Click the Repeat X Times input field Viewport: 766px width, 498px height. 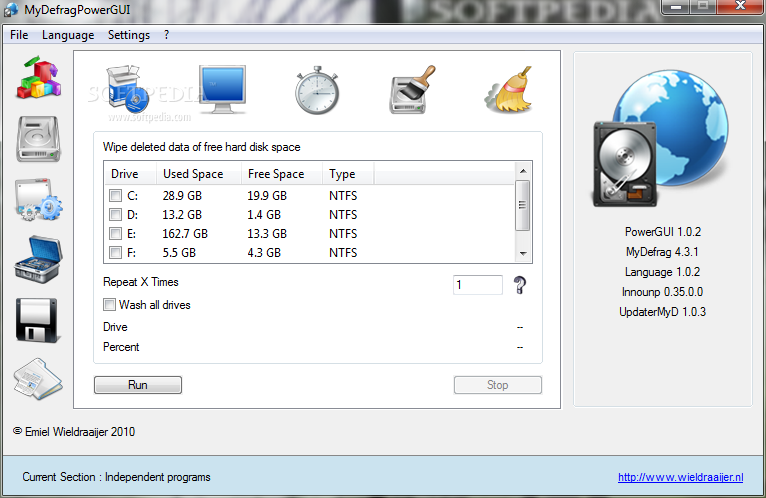tap(477, 284)
